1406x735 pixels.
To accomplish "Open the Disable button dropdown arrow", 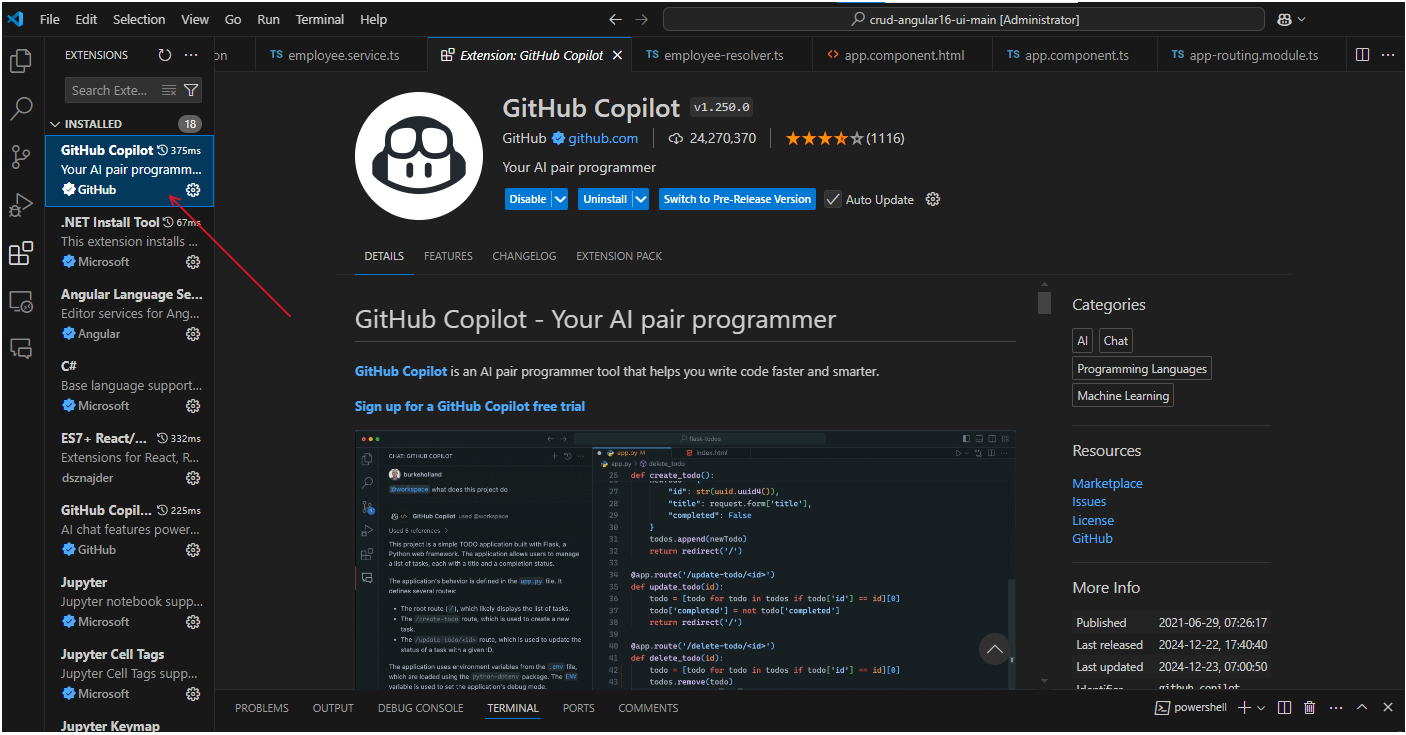I will (560, 199).
